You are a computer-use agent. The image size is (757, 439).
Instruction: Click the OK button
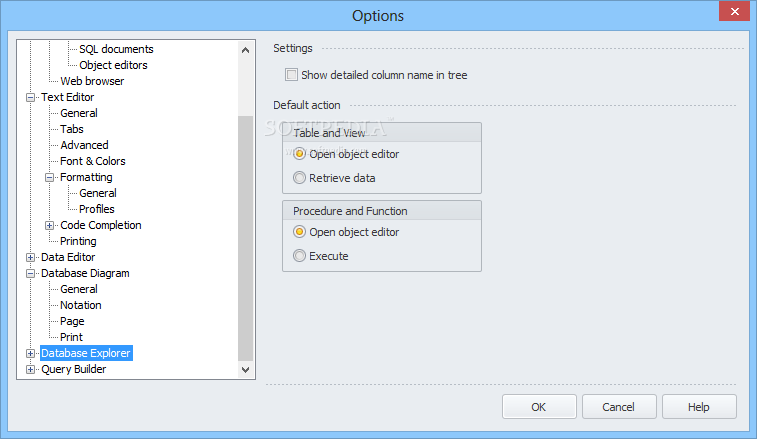pos(538,407)
